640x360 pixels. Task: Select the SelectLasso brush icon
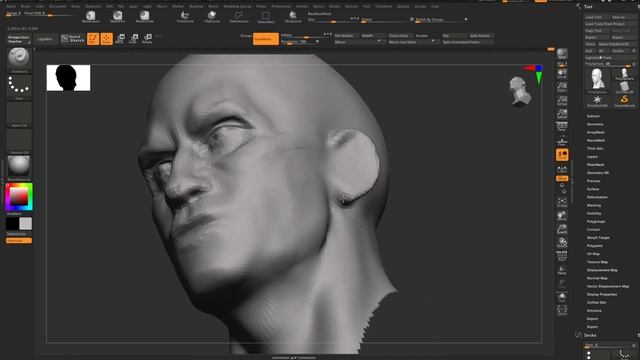(239, 16)
